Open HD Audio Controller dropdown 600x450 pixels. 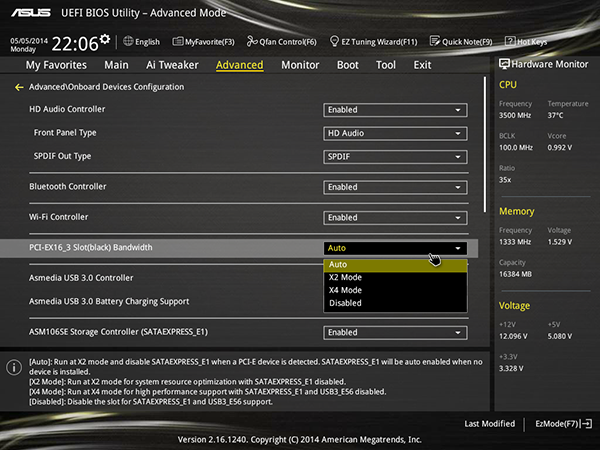tap(395, 110)
